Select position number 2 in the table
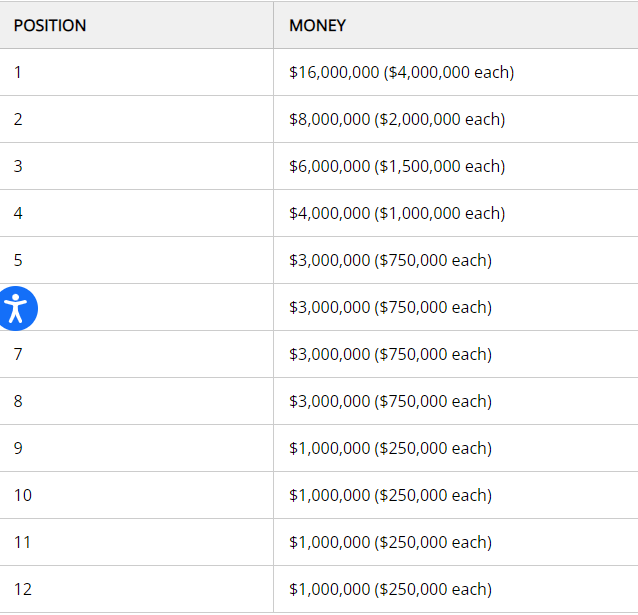638x615 pixels. point(18,120)
